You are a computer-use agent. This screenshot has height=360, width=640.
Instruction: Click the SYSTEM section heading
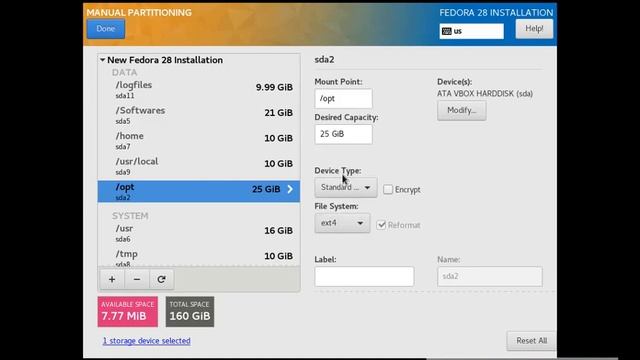pos(130,216)
